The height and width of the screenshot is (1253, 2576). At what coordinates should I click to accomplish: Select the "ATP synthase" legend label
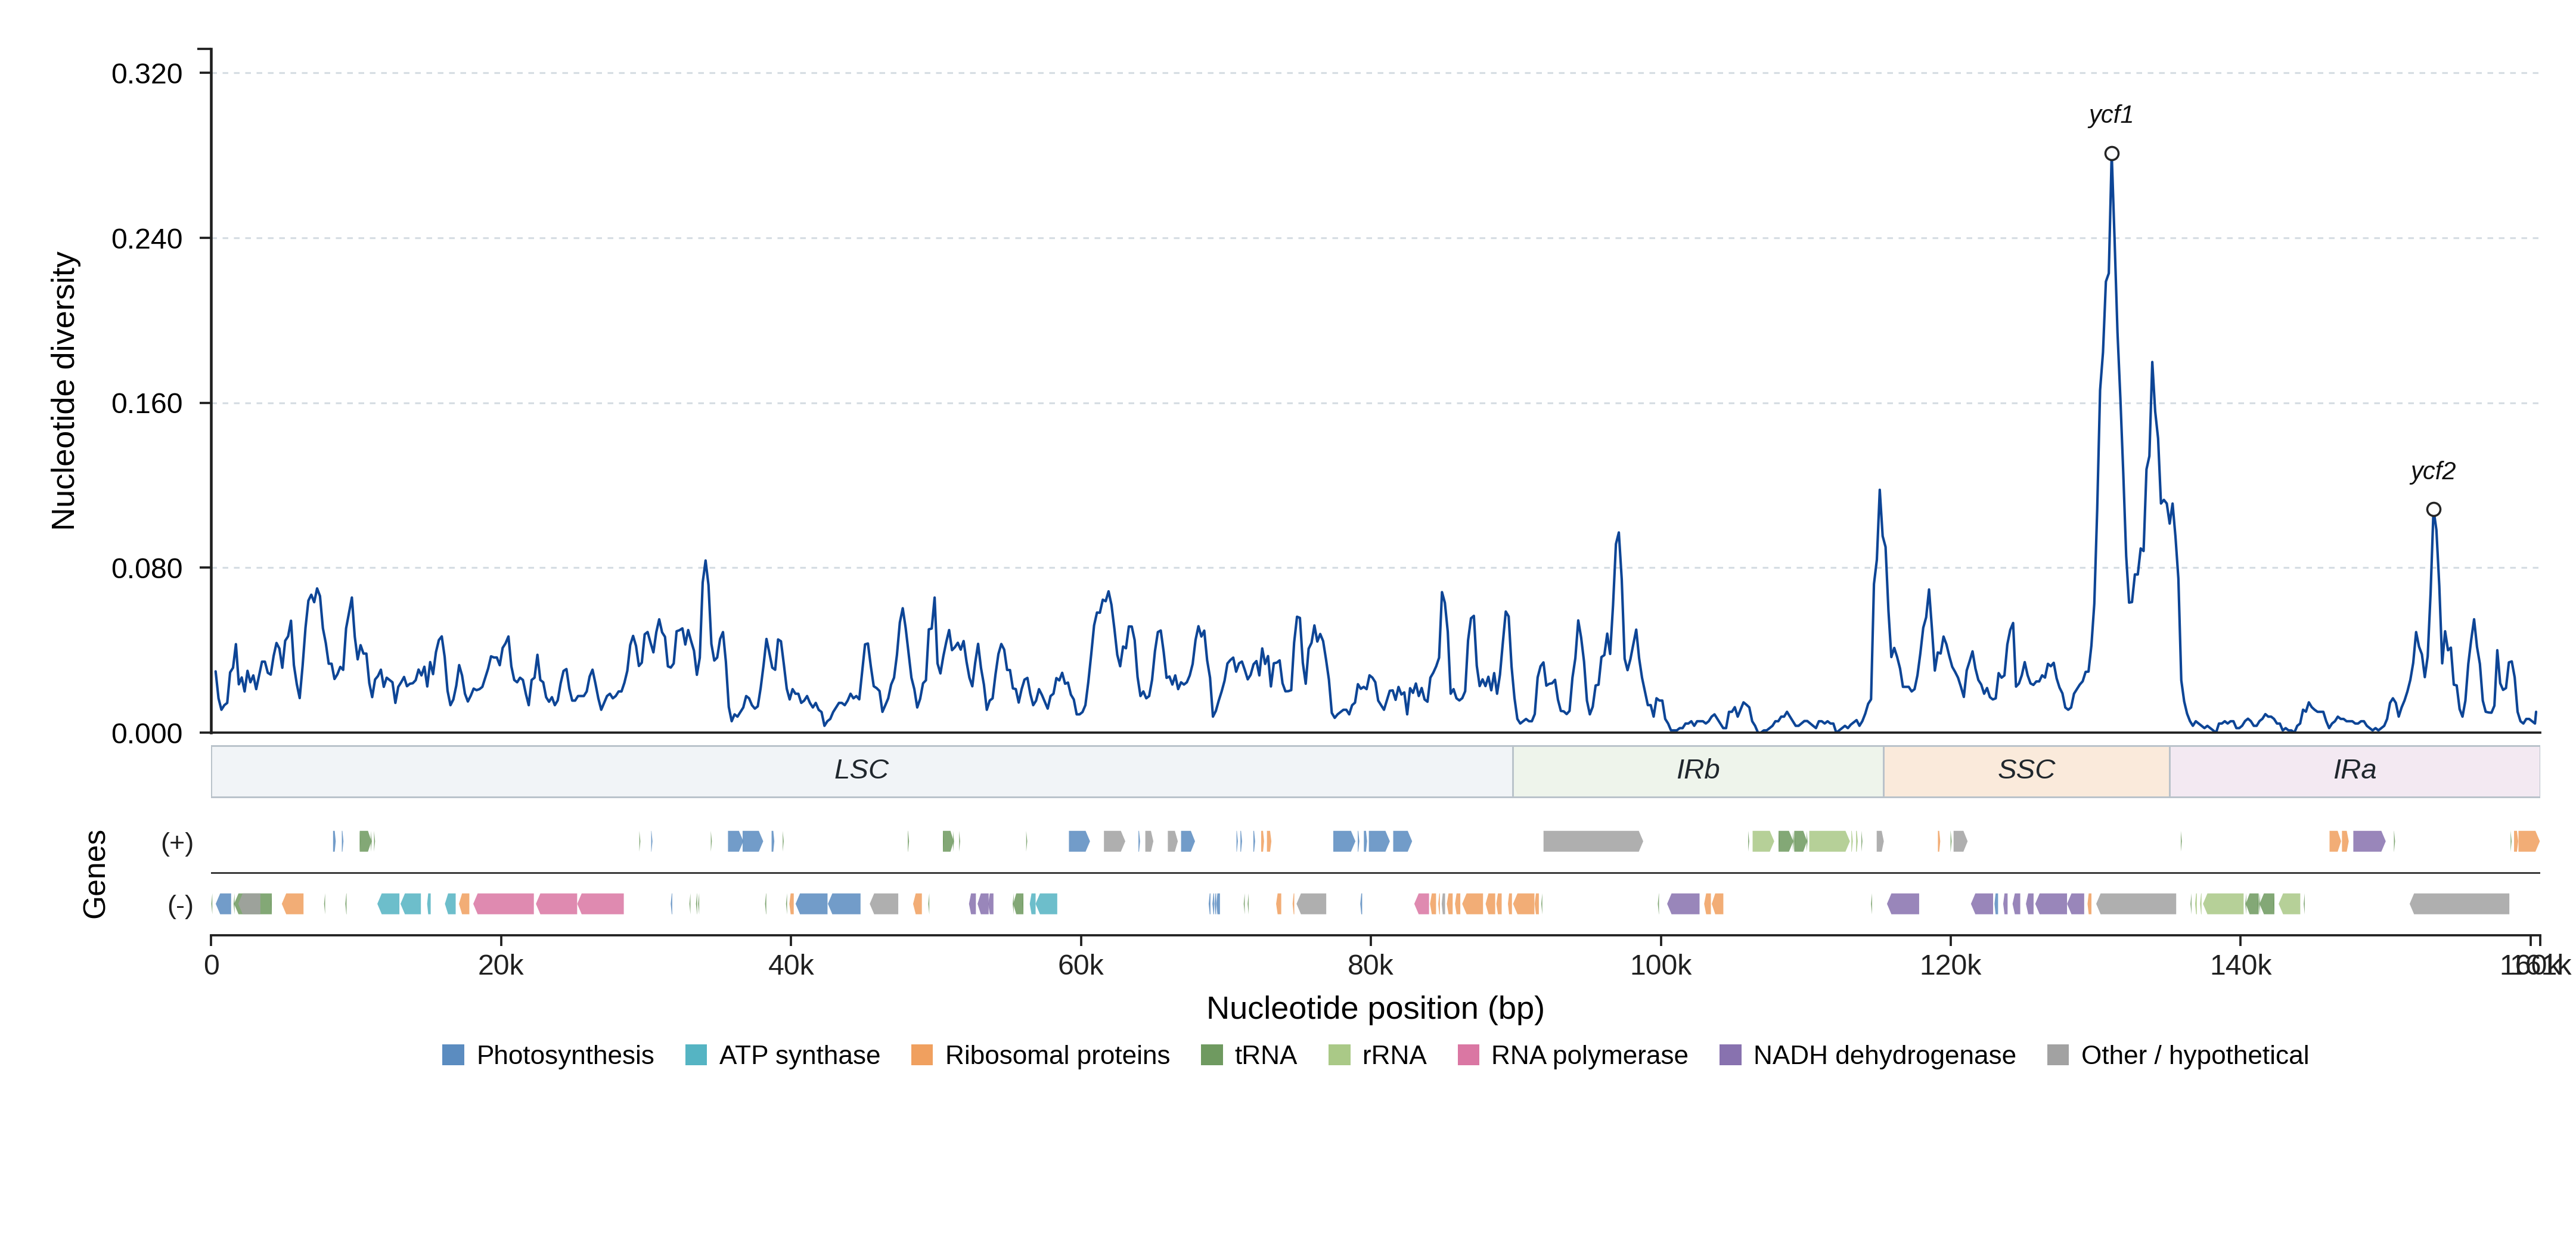[x=799, y=1055]
